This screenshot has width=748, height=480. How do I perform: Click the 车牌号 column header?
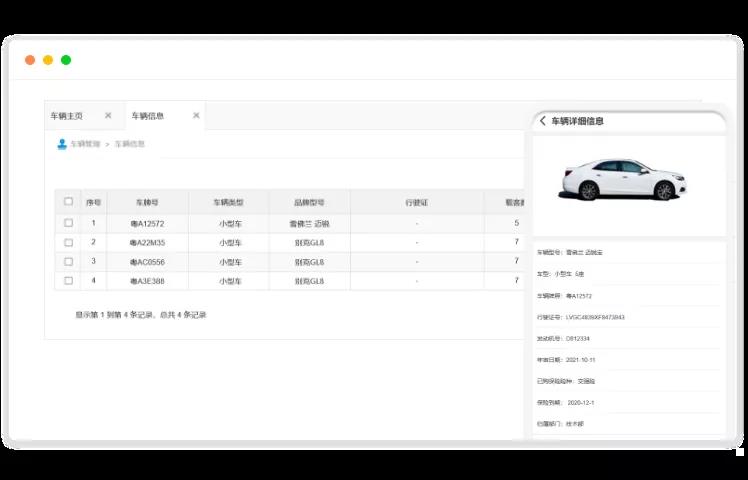tap(147, 202)
